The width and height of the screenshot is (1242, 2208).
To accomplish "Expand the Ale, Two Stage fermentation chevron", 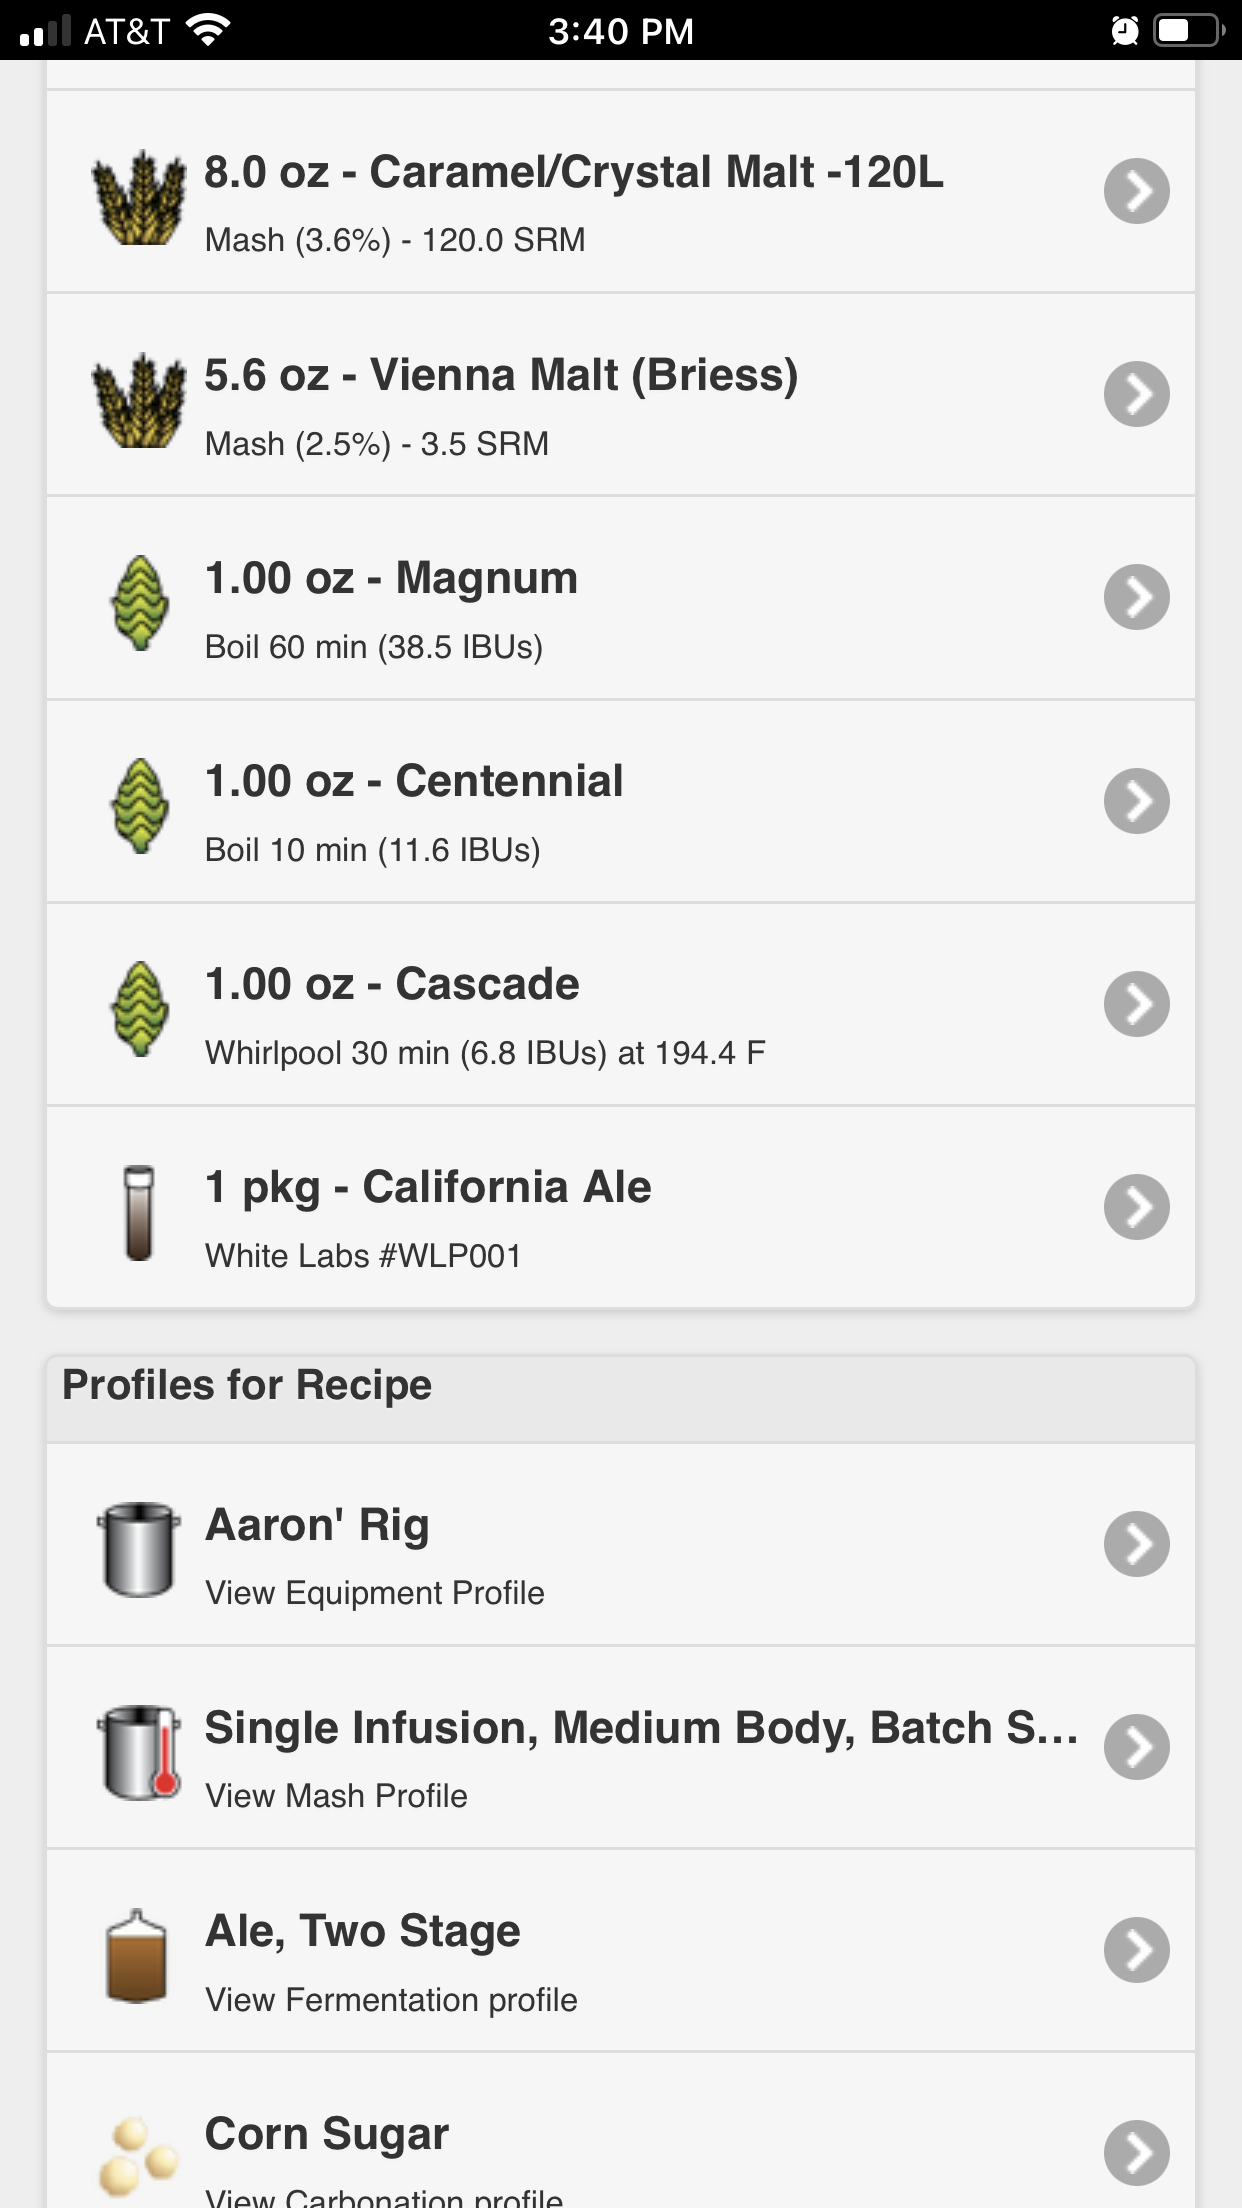I will (x=1137, y=1950).
